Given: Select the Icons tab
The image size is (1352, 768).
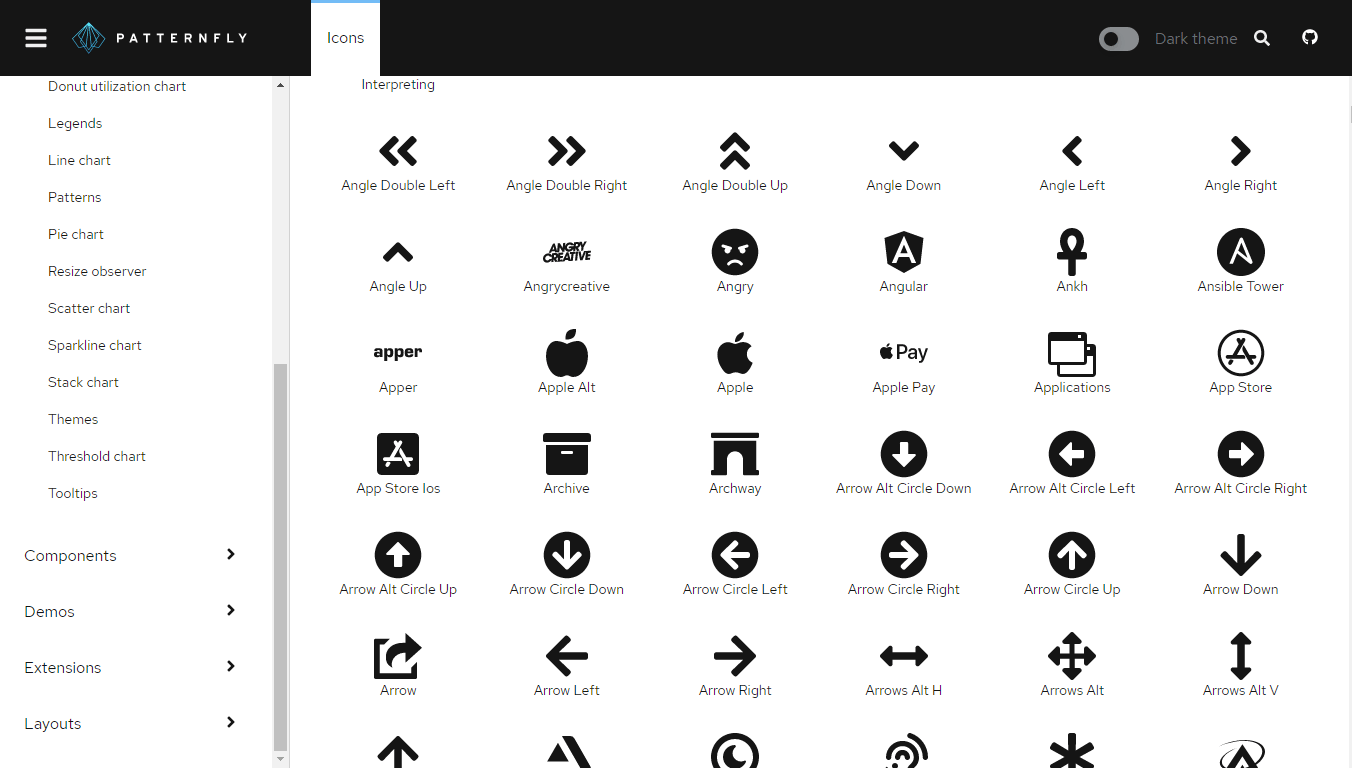Looking at the screenshot, I should pyautogui.click(x=345, y=38).
